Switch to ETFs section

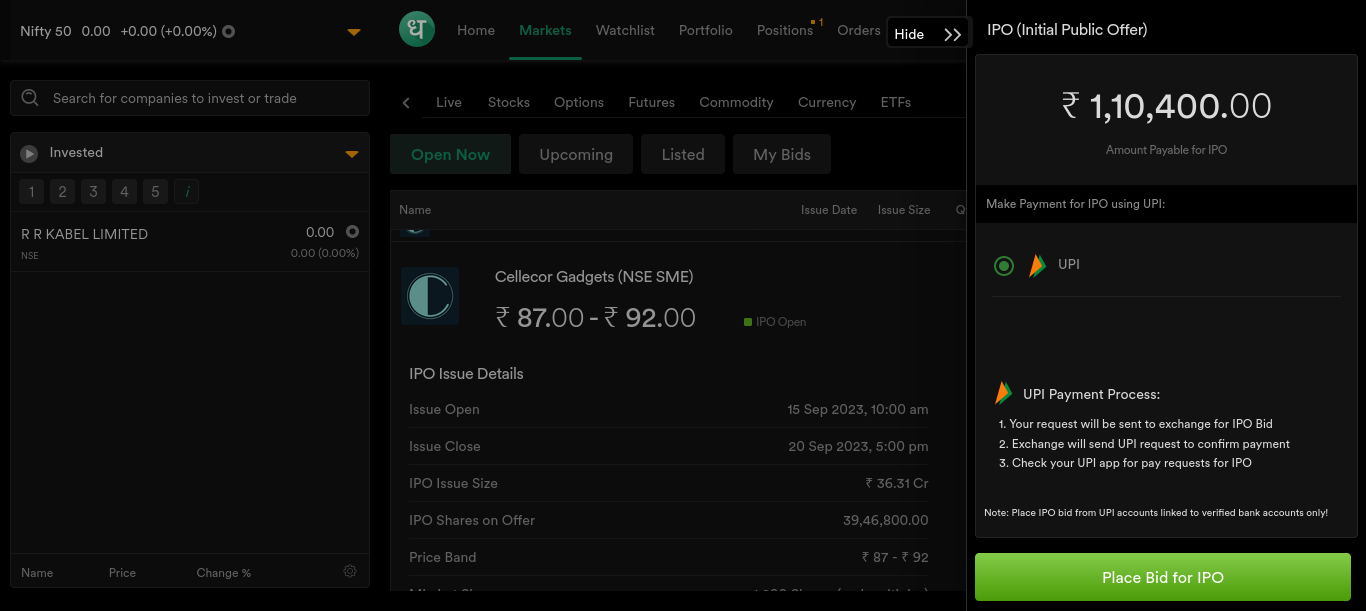(896, 102)
